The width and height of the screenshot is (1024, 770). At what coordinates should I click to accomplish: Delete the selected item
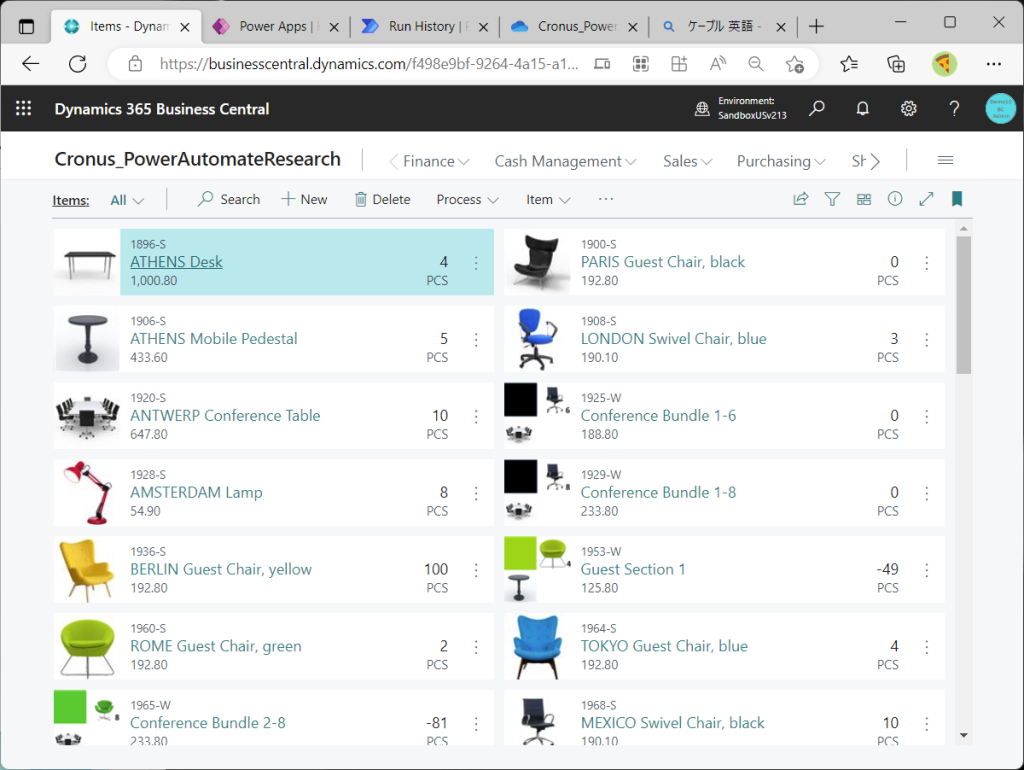pos(383,199)
